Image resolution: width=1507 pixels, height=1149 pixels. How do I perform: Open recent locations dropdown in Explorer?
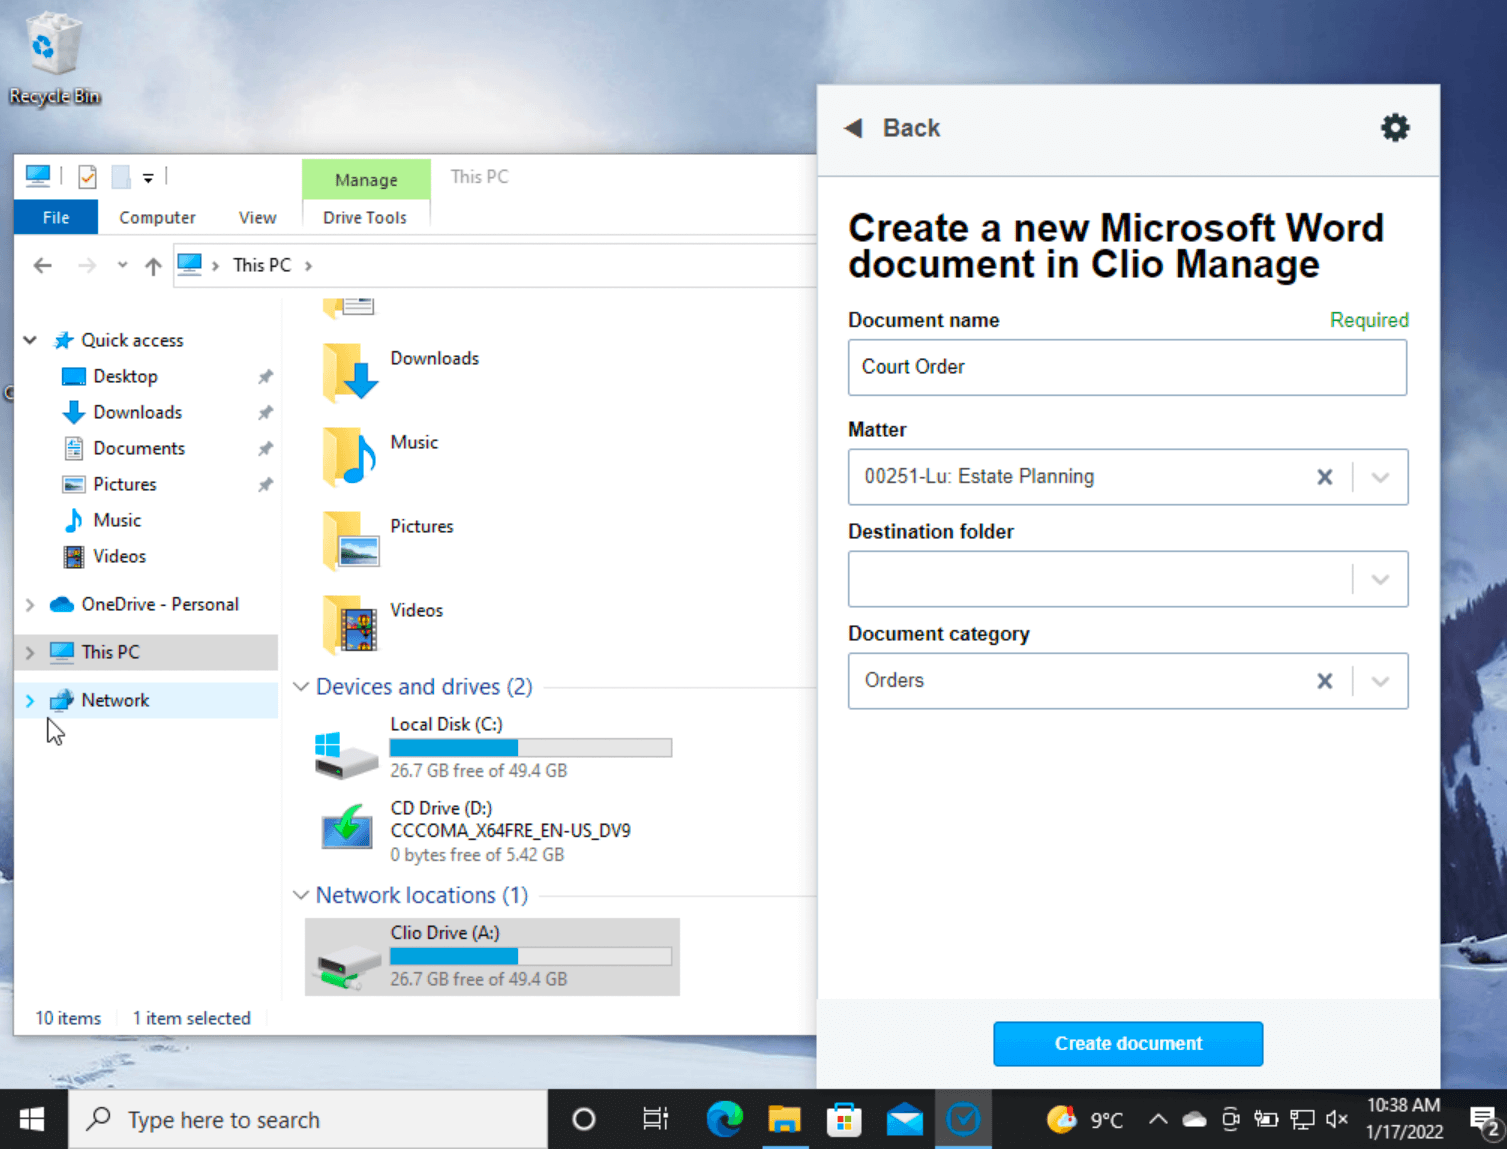click(x=122, y=265)
